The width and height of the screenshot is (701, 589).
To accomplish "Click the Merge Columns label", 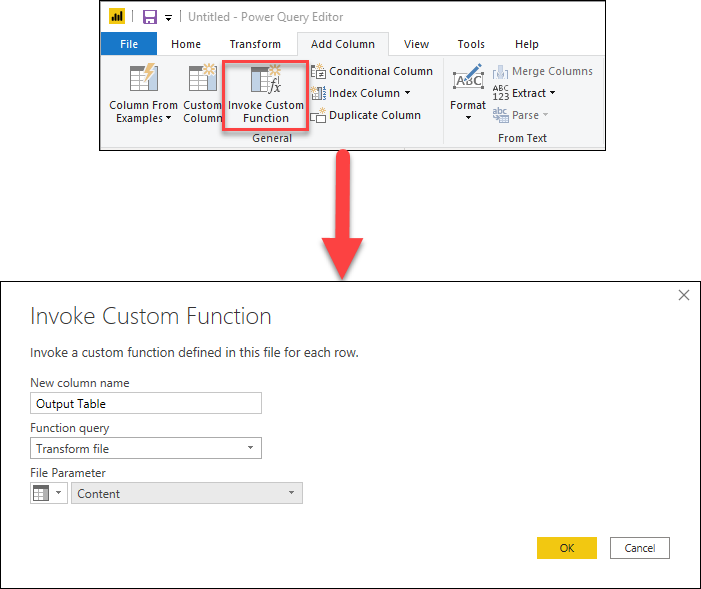I will point(552,71).
